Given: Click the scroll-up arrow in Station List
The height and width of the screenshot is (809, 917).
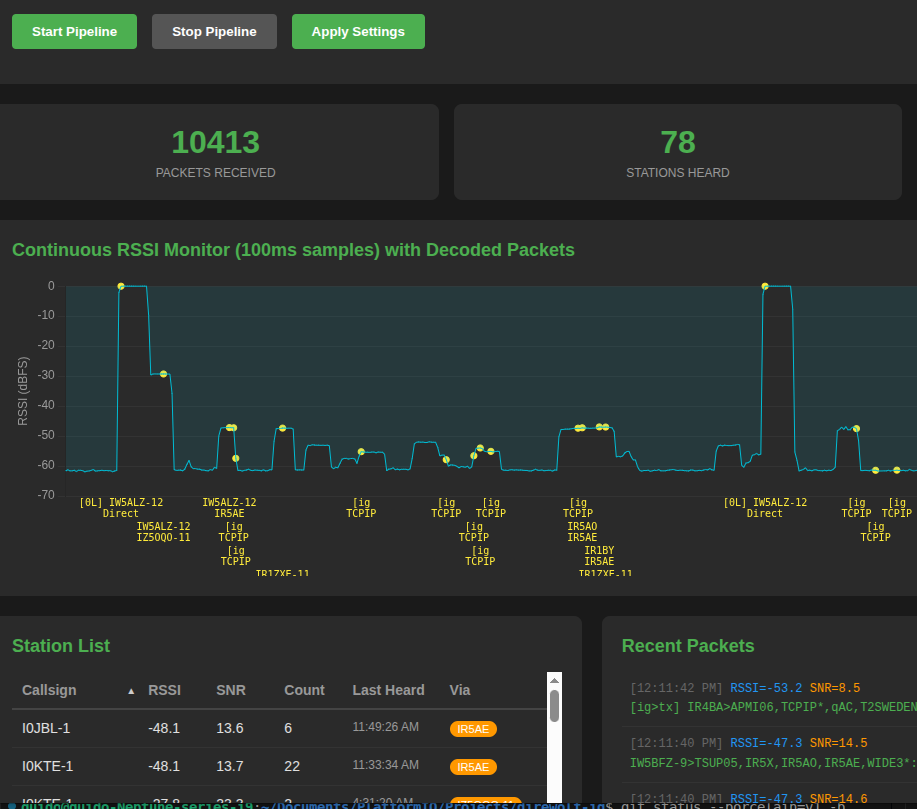Looking at the screenshot, I should 554,680.
